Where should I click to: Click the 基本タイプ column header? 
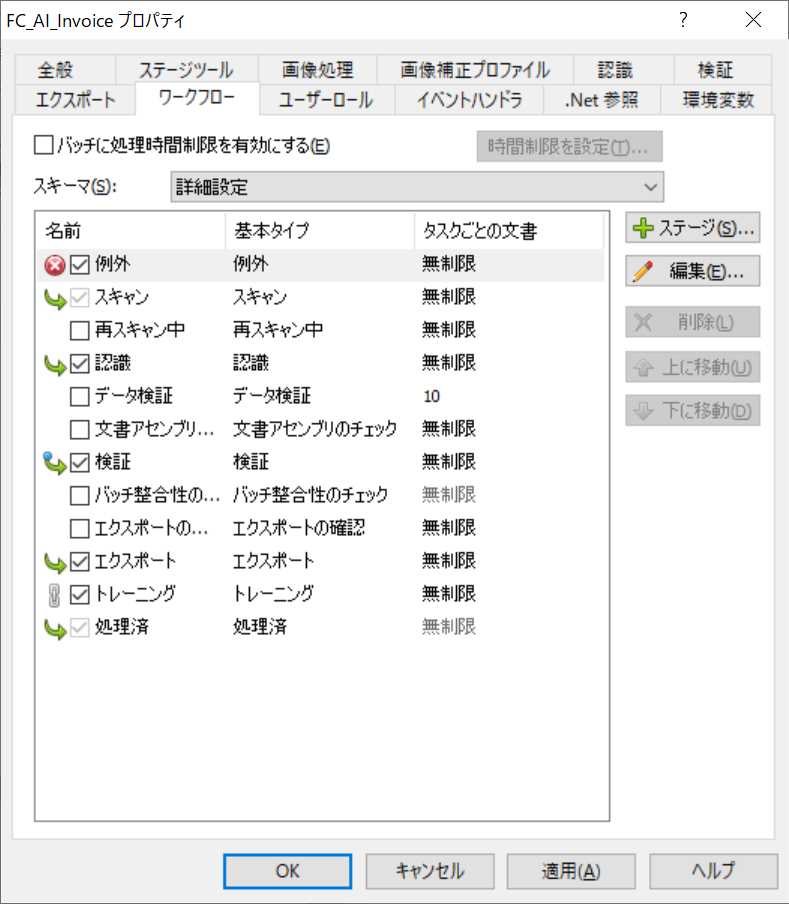pyautogui.click(x=320, y=231)
